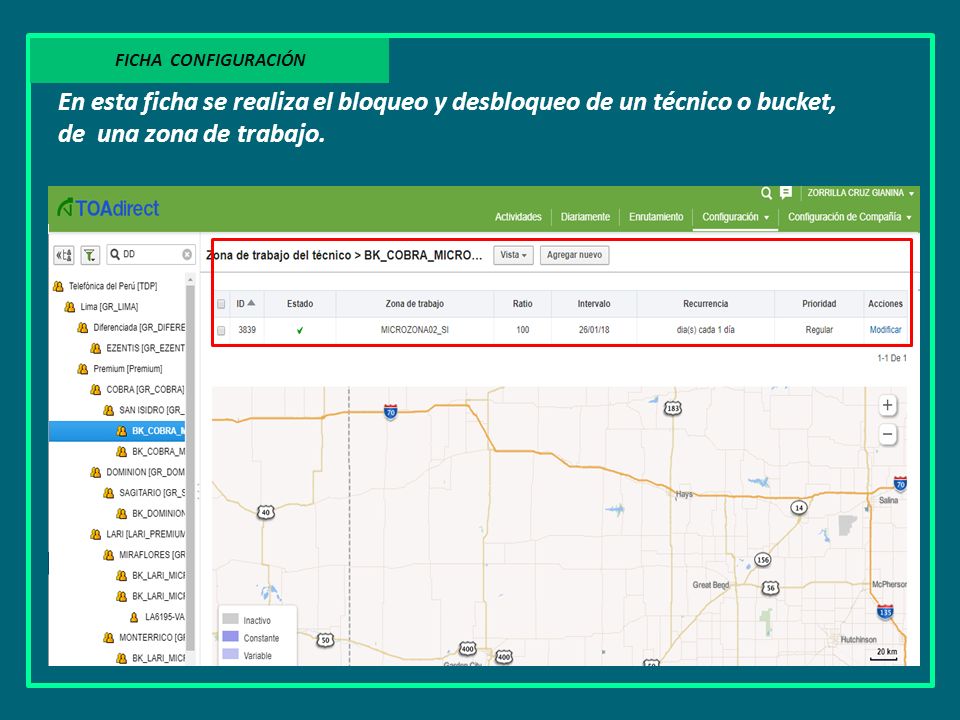Open user menu ZORRILLA CRUZ GIANINA
The height and width of the screenshot is (720, 960).
tap(861, 193)
